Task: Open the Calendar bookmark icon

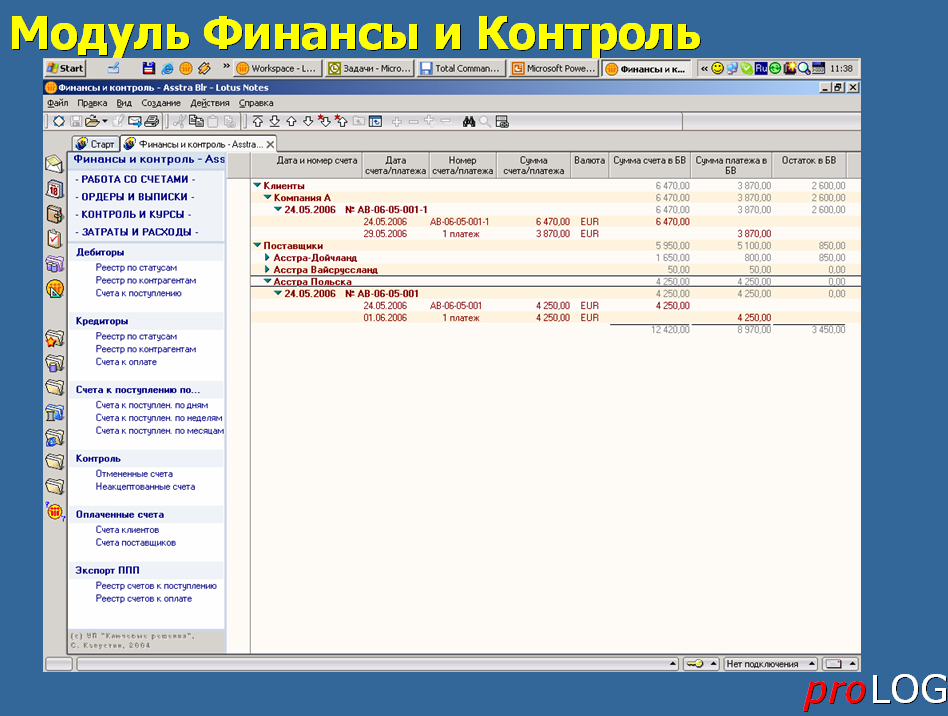Action: (54, 189)
